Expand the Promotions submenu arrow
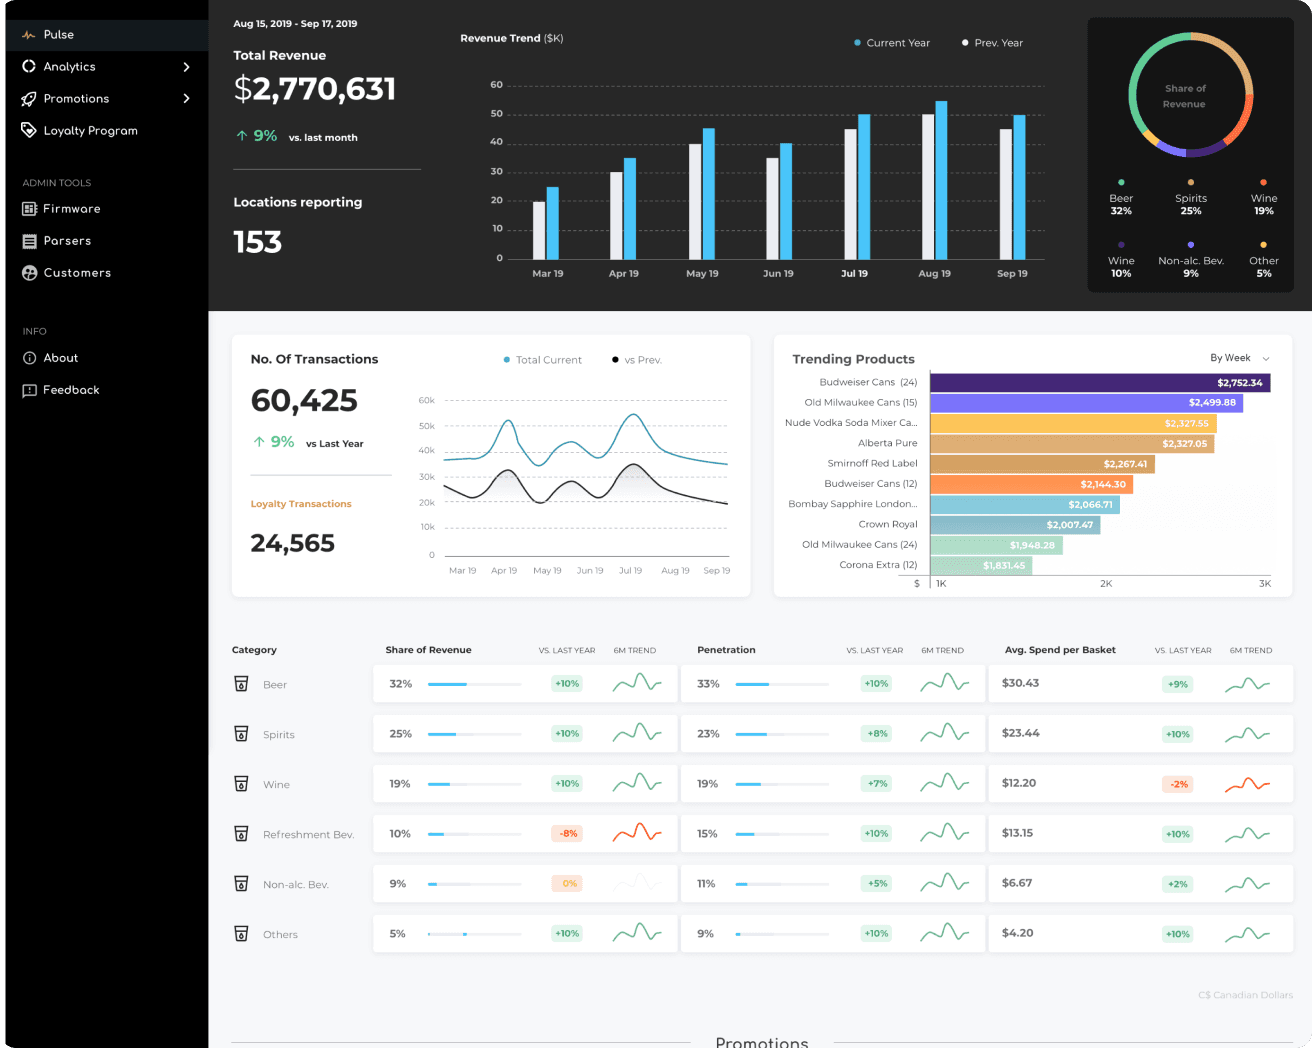 coord(186,99)
